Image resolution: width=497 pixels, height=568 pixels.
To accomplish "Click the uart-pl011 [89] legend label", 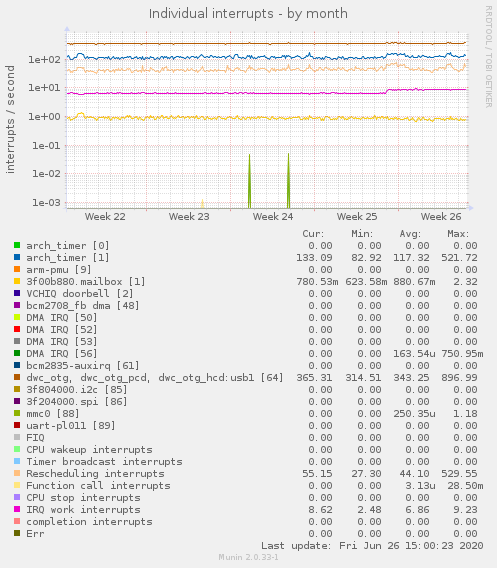I will click(71, 426).
